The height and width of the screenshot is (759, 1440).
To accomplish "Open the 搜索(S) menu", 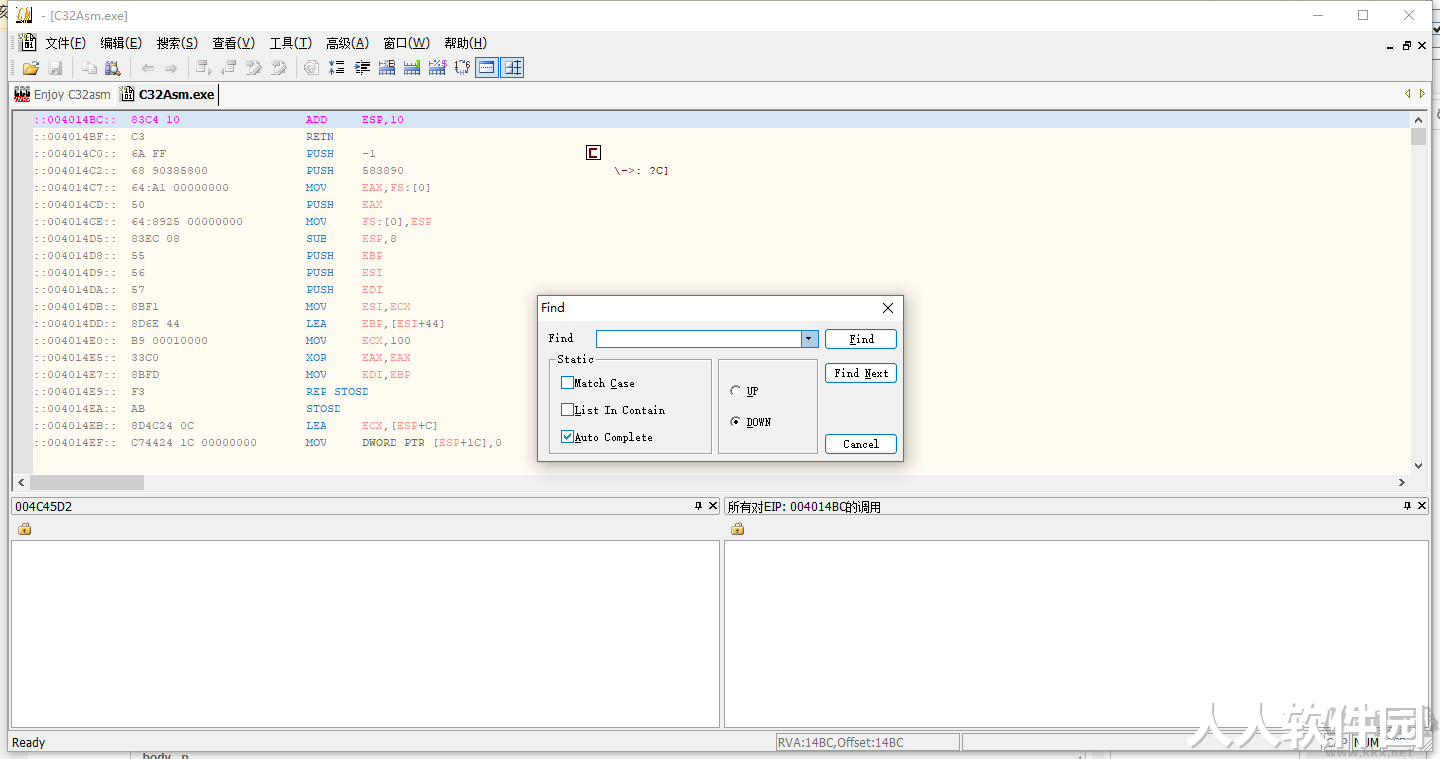I will click(x=177, y=43).
